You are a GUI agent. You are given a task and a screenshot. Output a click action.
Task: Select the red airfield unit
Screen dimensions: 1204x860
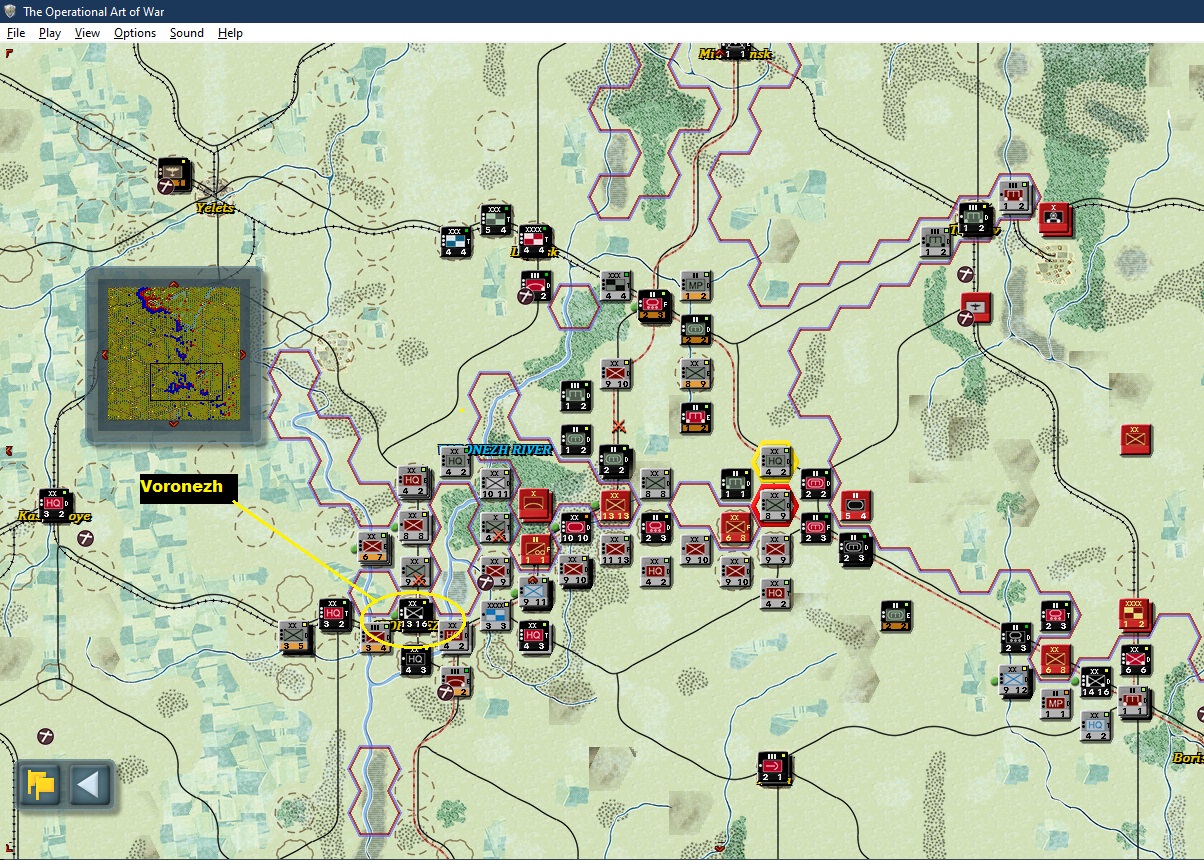click(x=975, y=308)
